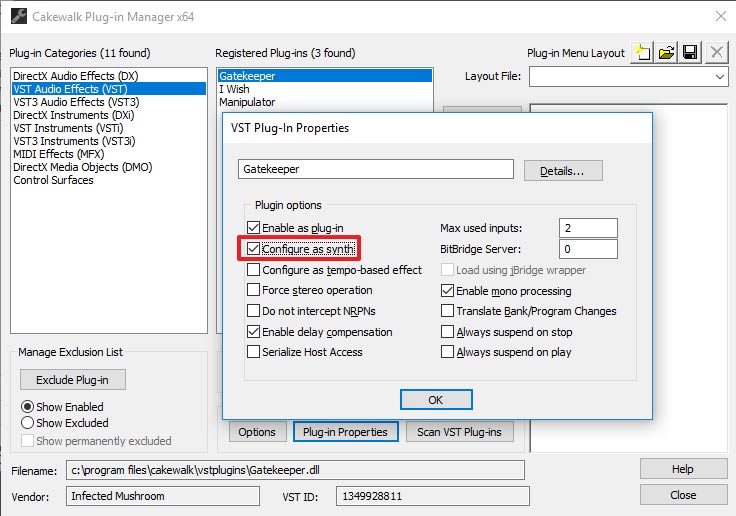Enable Always suspend on stop
This screenshot has height=516, width=736.
coord(448,332)
